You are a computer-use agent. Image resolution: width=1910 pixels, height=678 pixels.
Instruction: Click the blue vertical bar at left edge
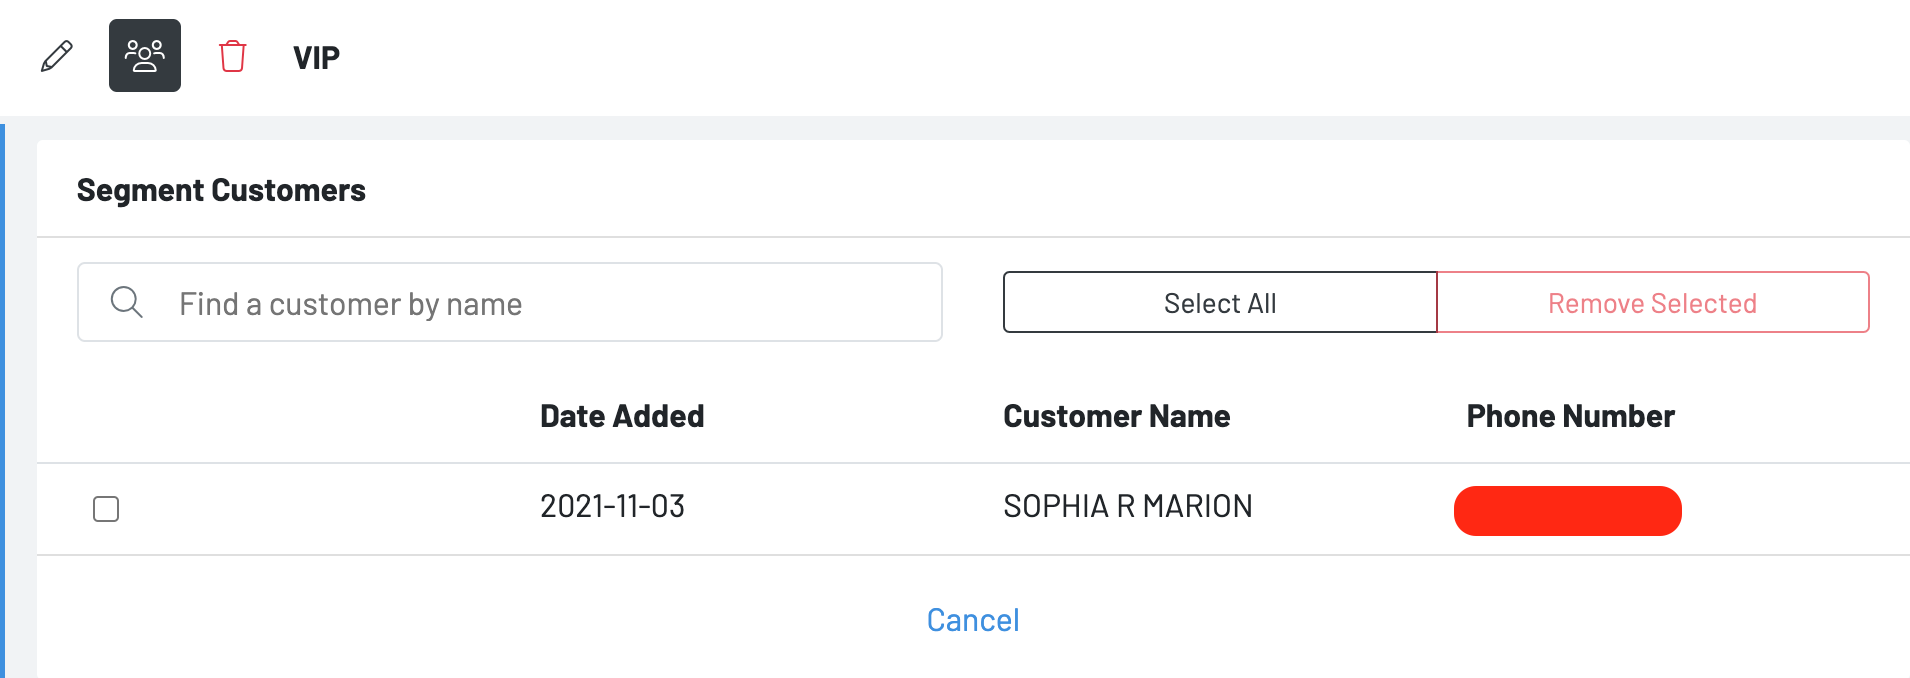[3, 400]
